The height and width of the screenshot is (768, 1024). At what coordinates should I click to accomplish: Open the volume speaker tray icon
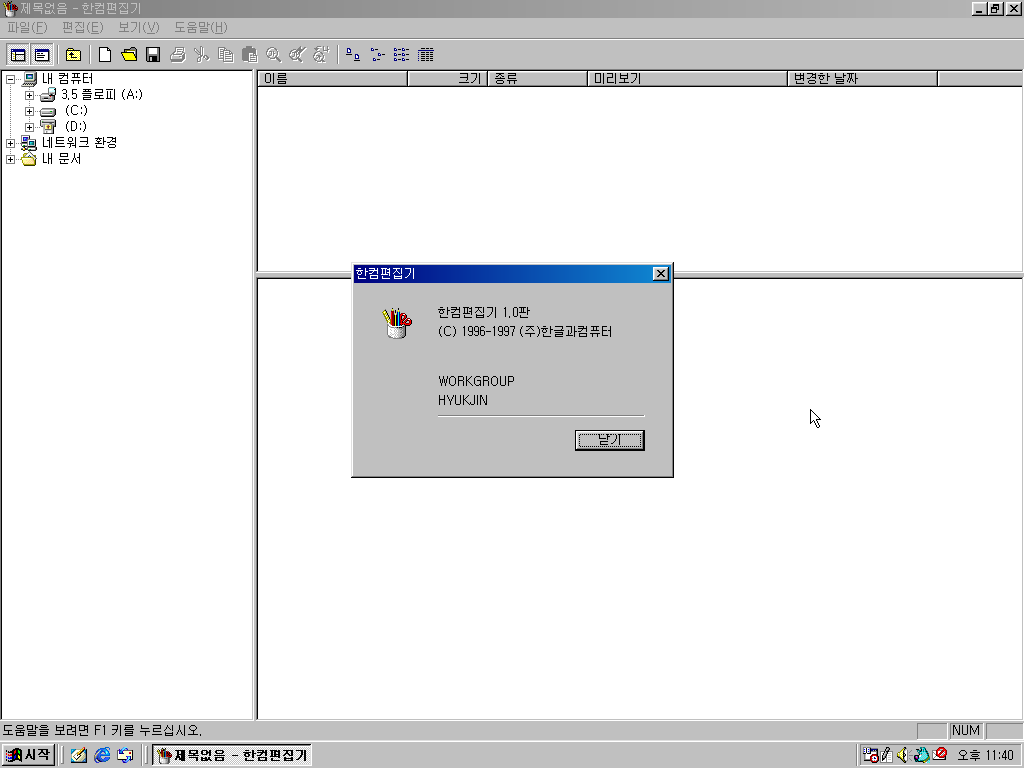point(903,755)
